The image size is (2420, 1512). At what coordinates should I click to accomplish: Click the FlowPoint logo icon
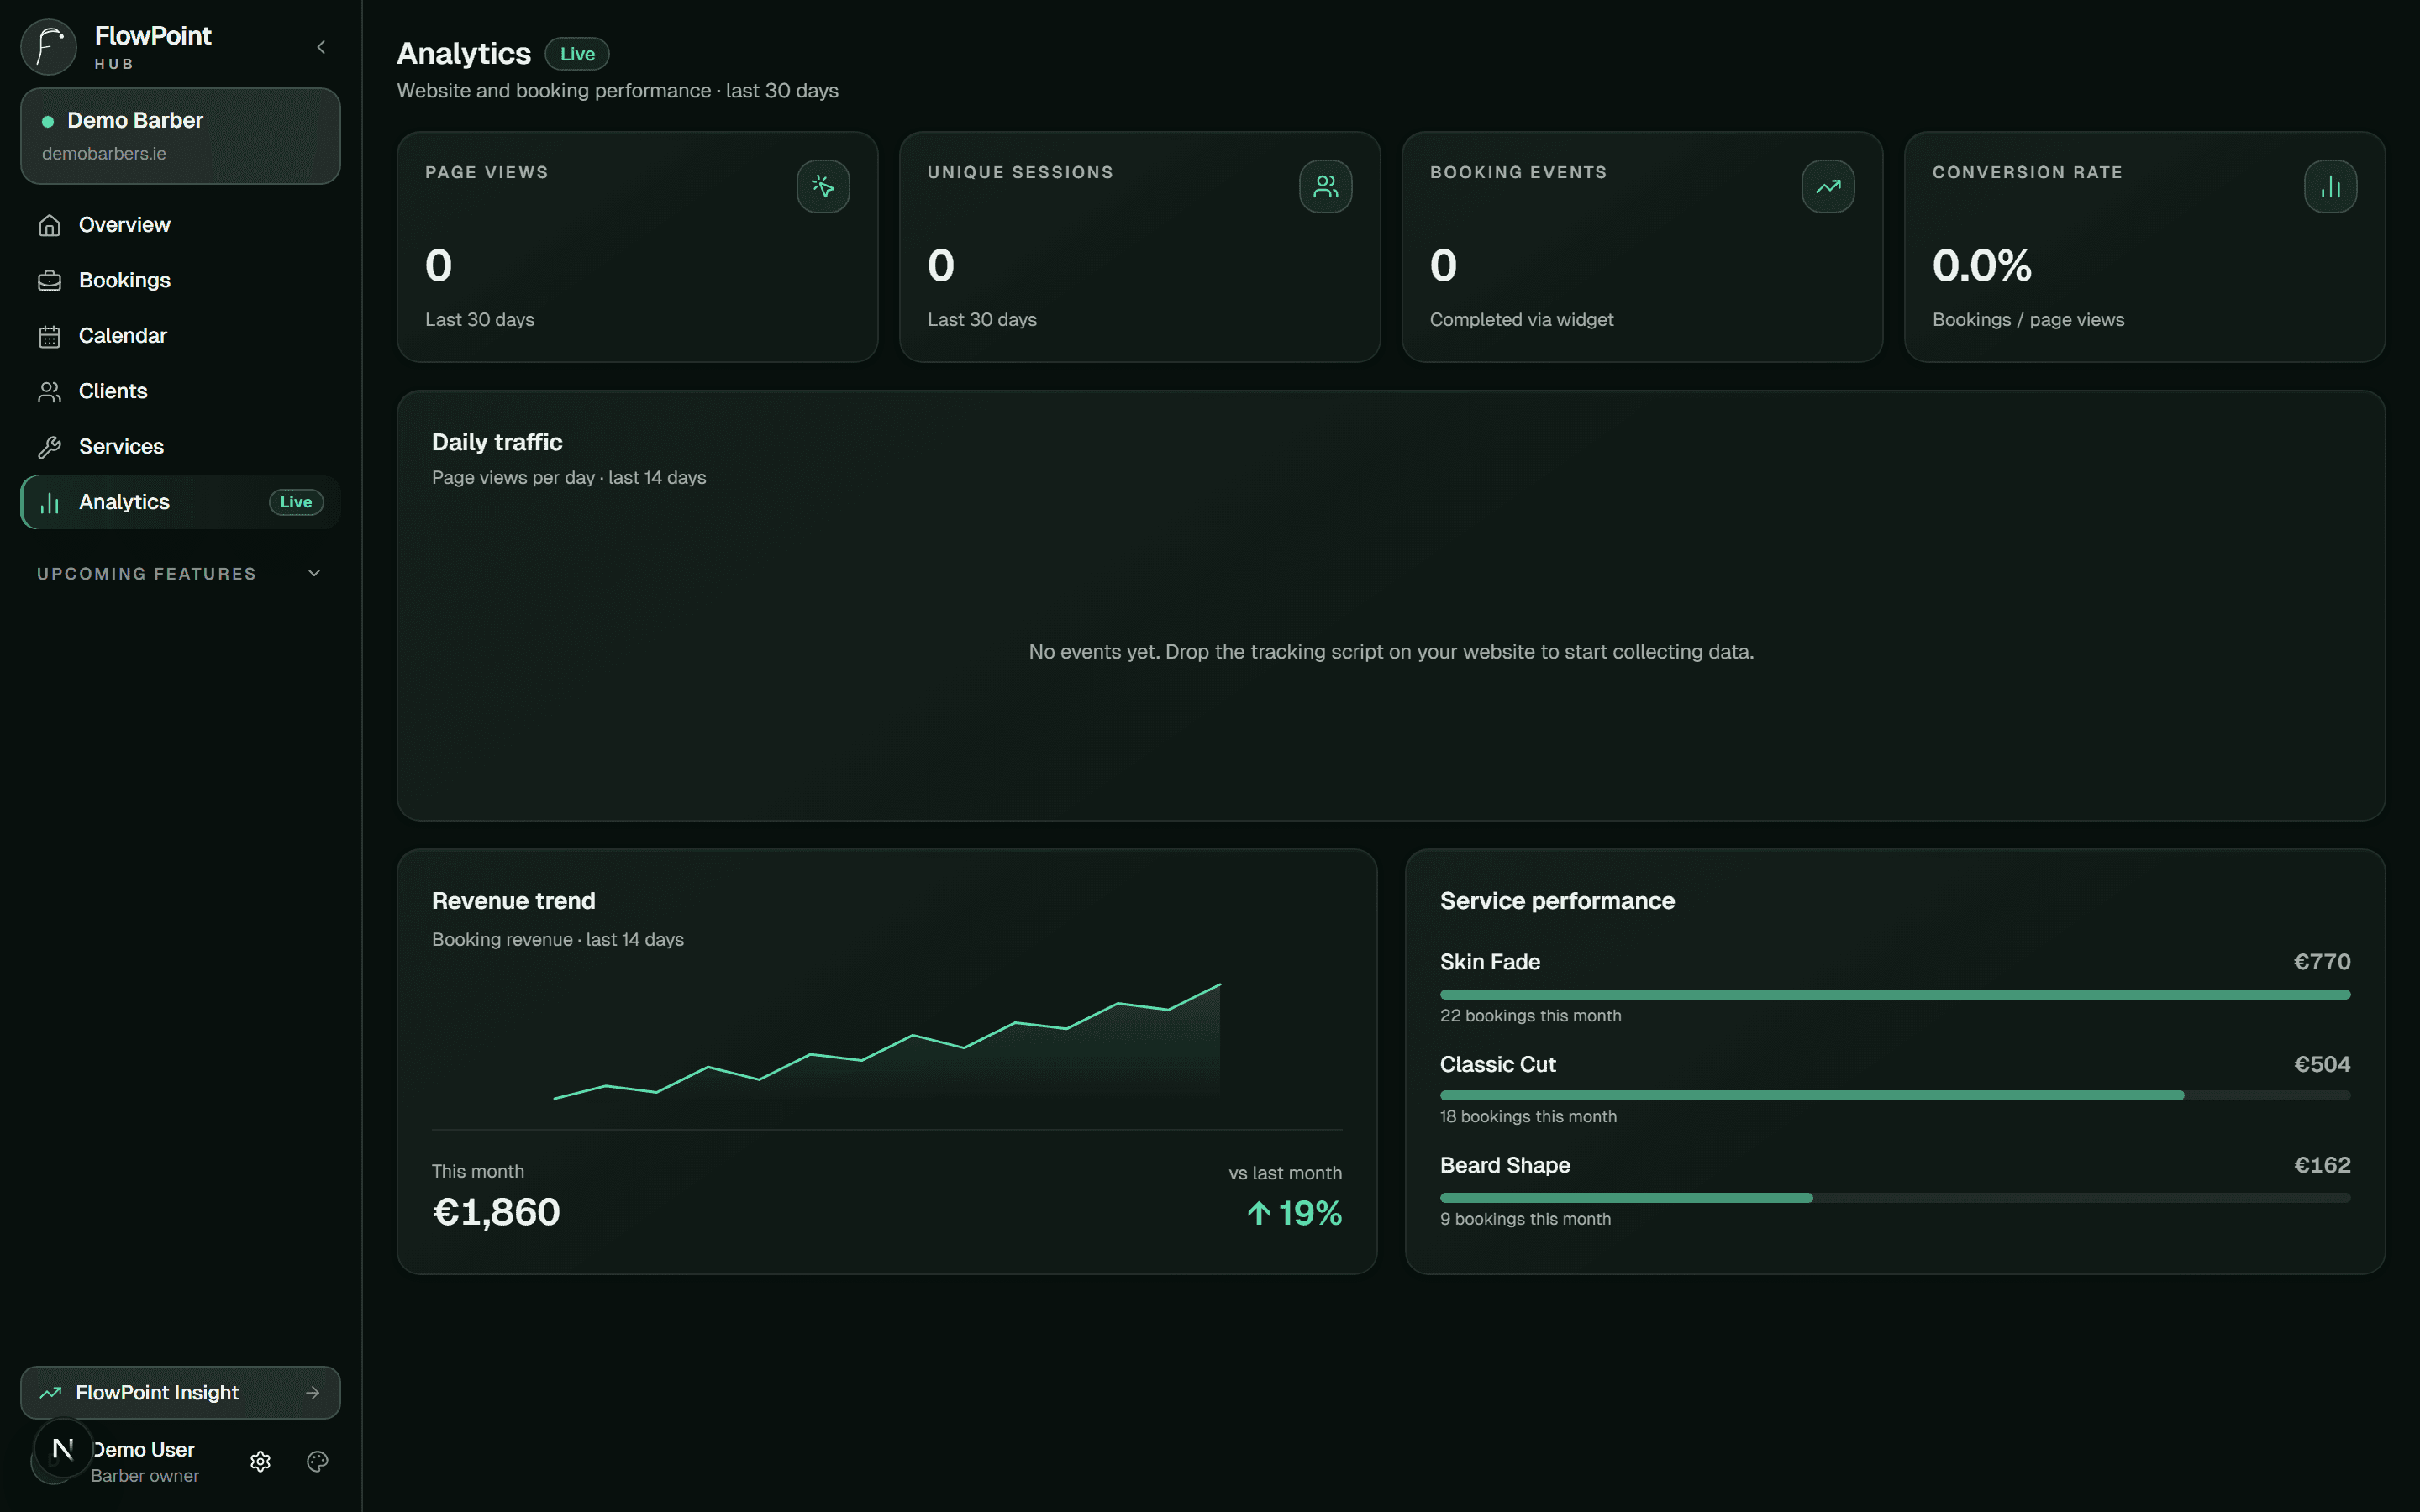coord(49,47)
